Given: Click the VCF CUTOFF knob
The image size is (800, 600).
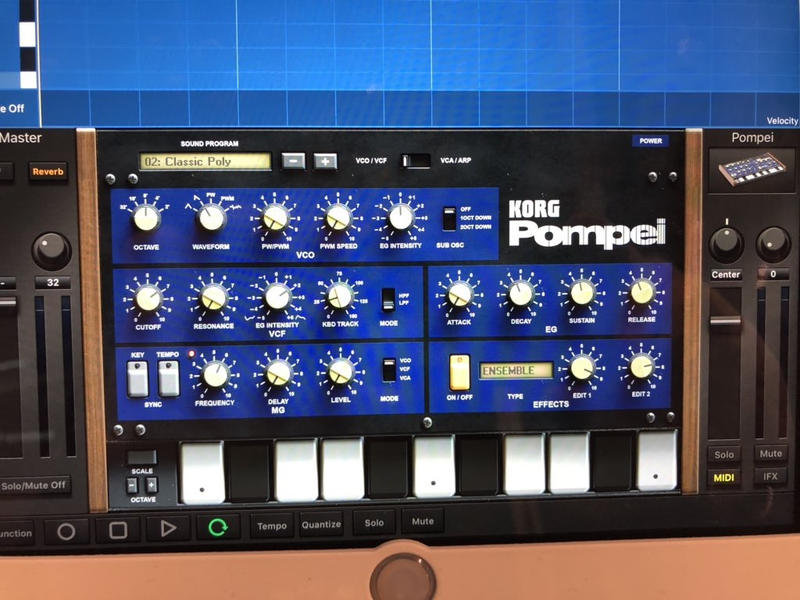Looking at the screenshot, I should pyautogui.click(x=148, y=298).
